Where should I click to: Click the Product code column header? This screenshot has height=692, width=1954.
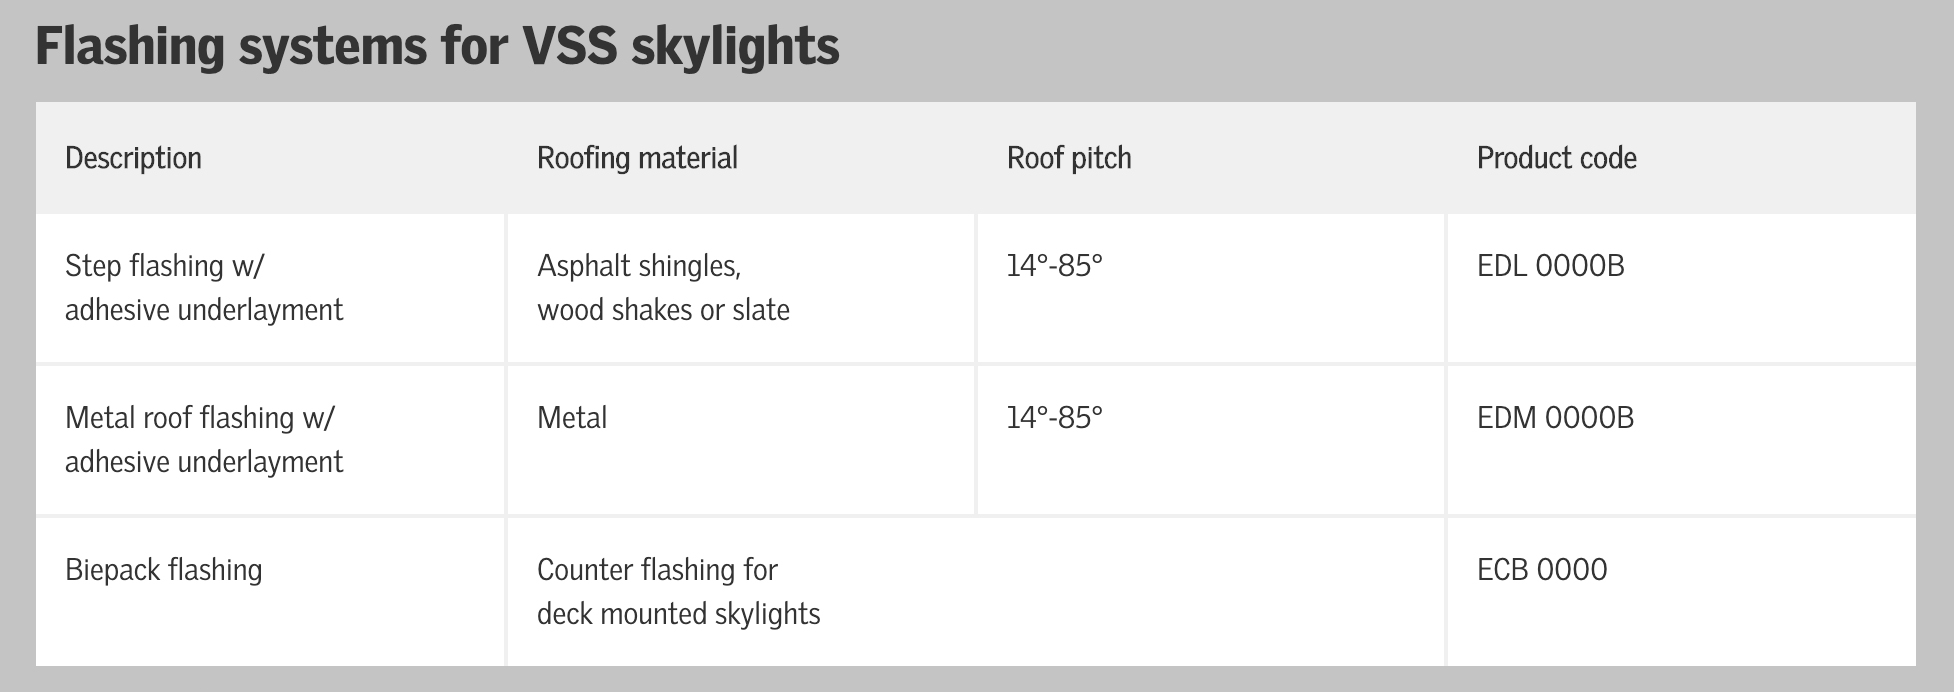[x=1556, y=158]
